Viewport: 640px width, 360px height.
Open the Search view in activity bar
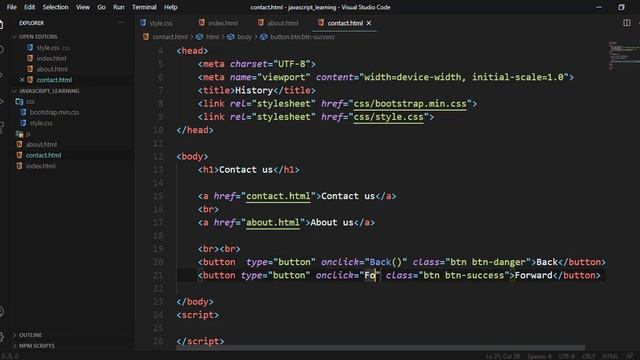point(2,50)
